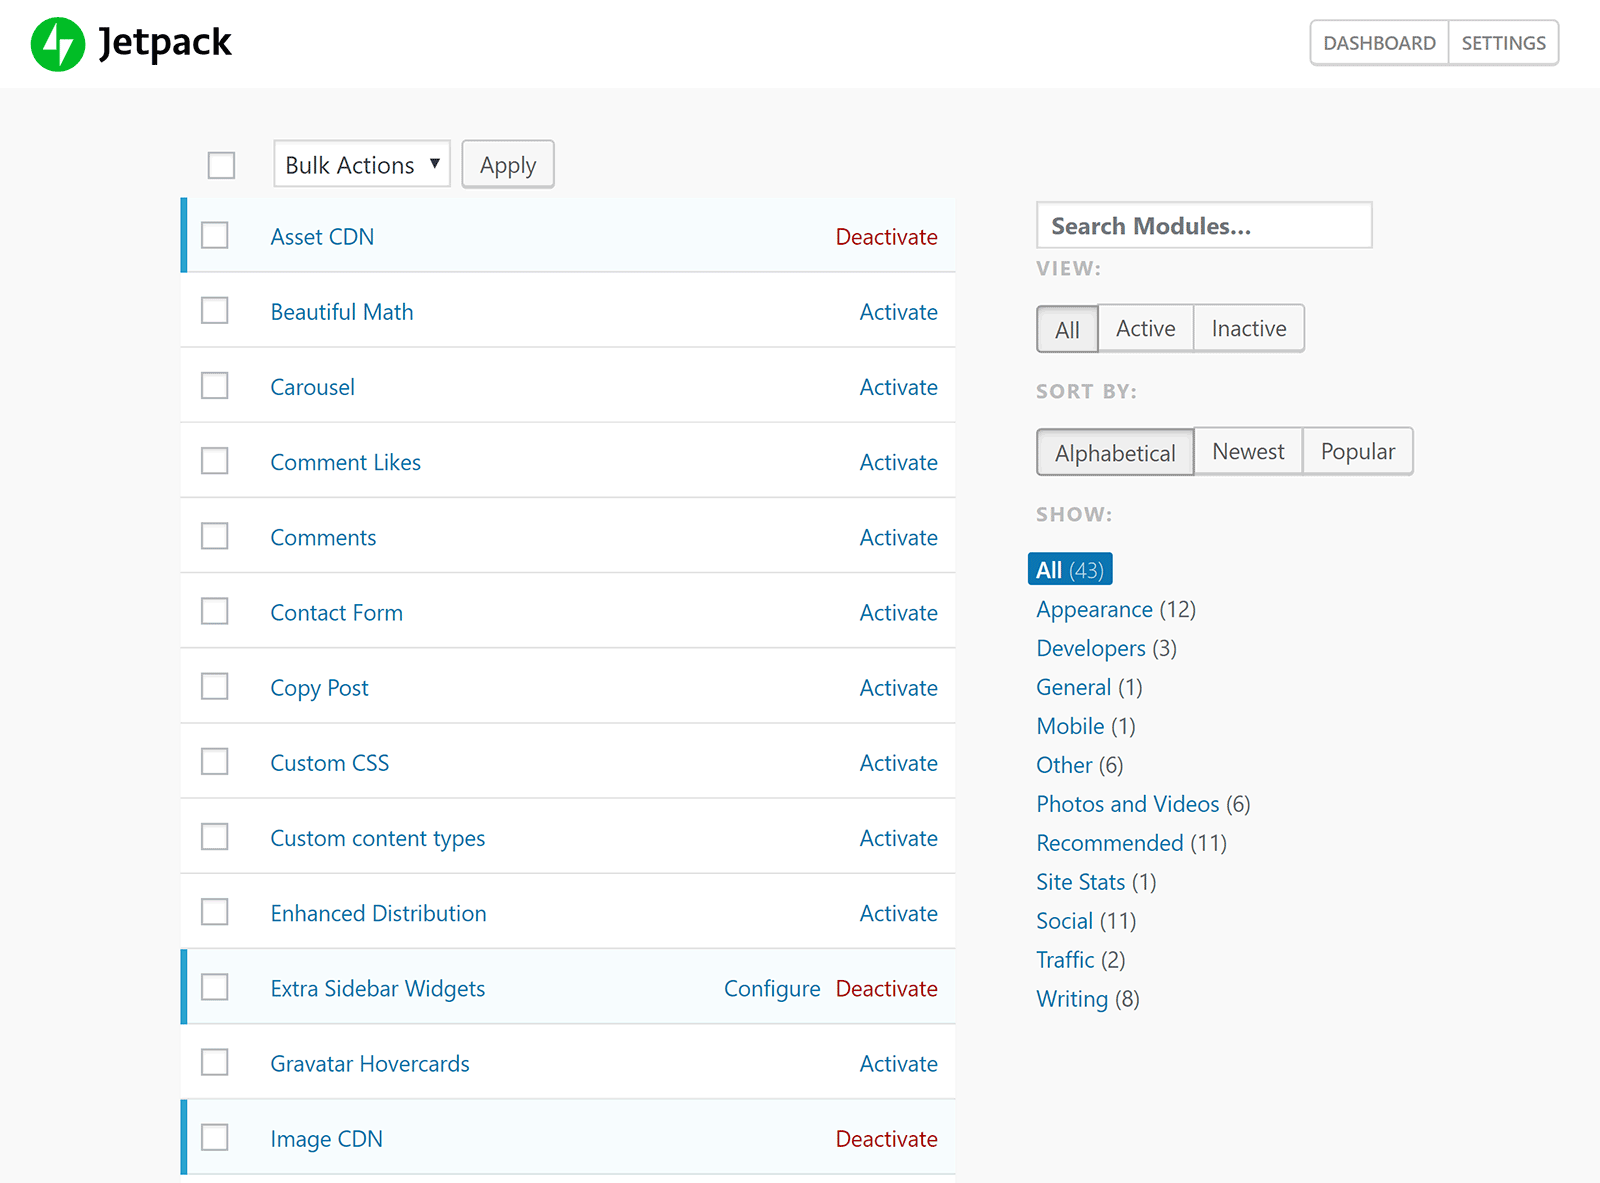Check the Image CDN checkbox
Image resolution: width=1600 pixels, height=1183 pixels.
tap(215, 1137)
